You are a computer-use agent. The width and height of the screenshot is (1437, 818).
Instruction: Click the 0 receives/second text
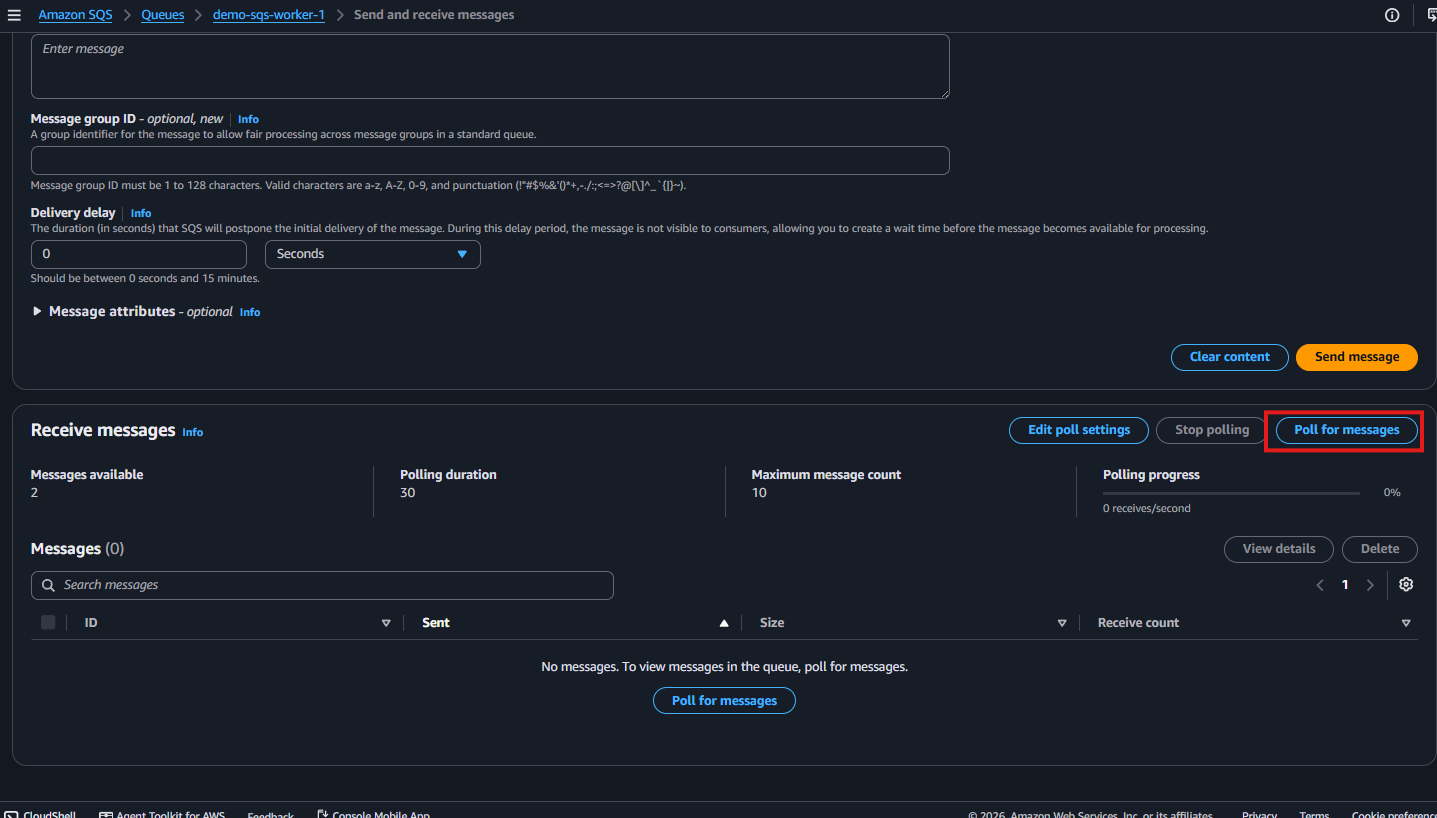point(1147,508)
